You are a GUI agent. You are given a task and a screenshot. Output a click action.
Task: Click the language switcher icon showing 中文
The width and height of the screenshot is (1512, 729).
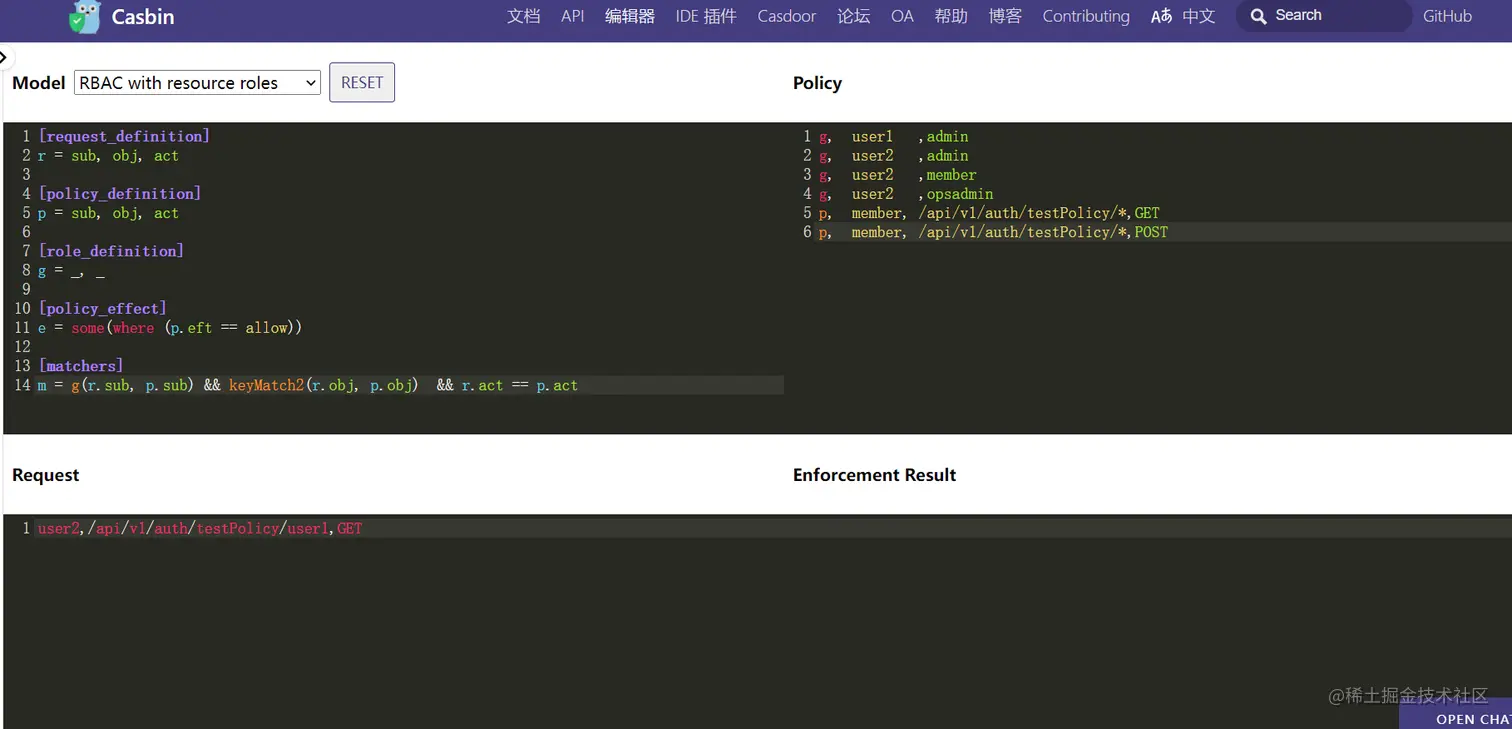1182,15
